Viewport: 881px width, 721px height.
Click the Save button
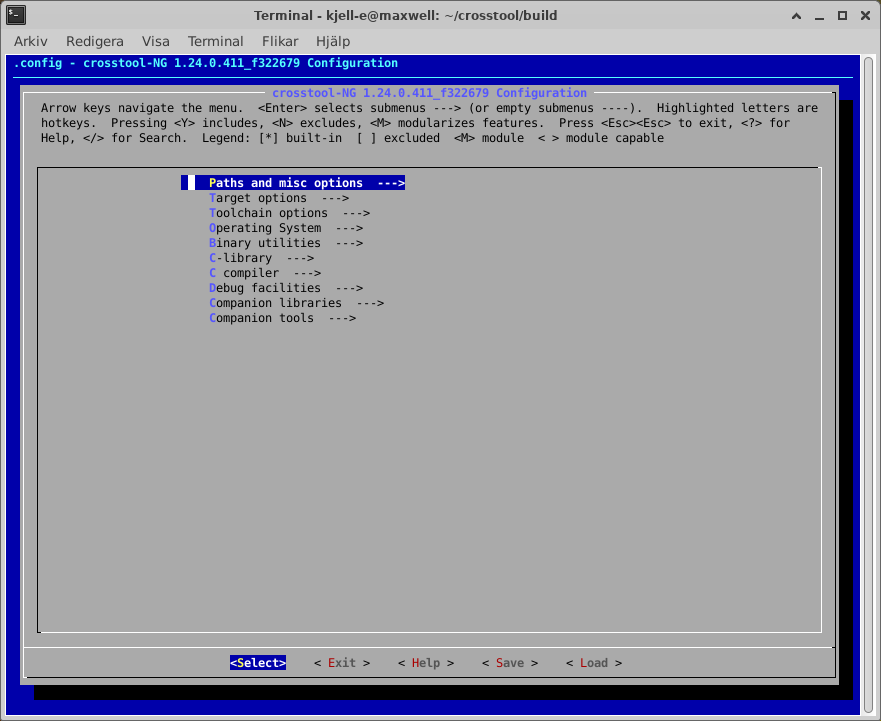click(510, 663)
